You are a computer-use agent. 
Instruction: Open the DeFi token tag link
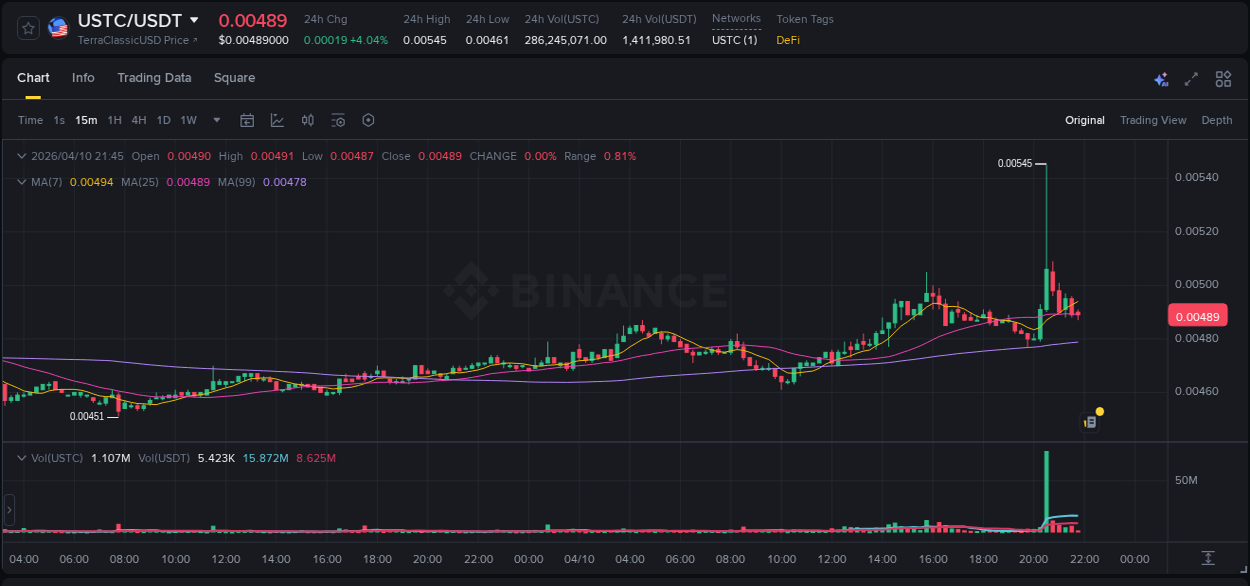789,41
